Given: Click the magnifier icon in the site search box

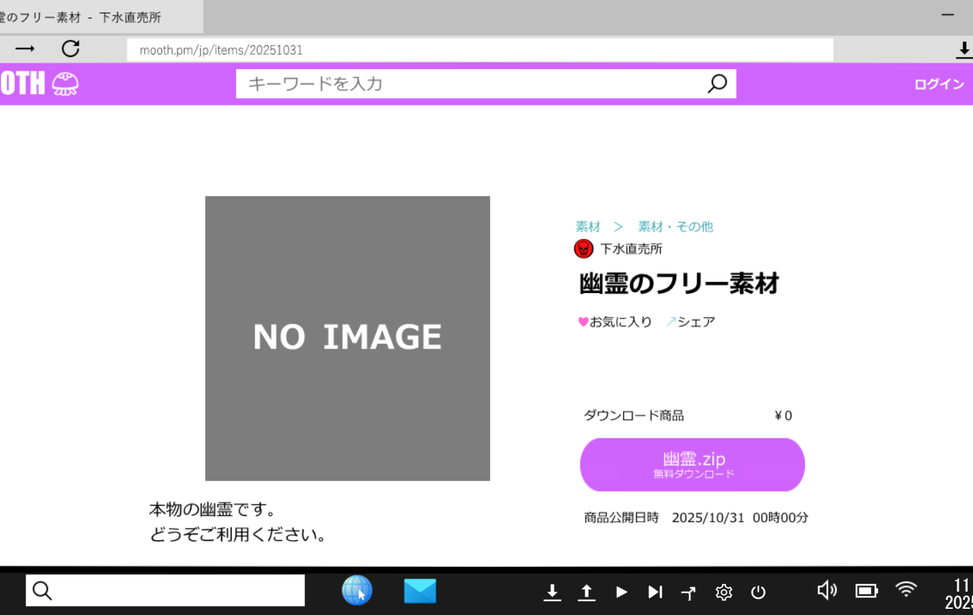Looking at the screenshot, I should [716, 84].
